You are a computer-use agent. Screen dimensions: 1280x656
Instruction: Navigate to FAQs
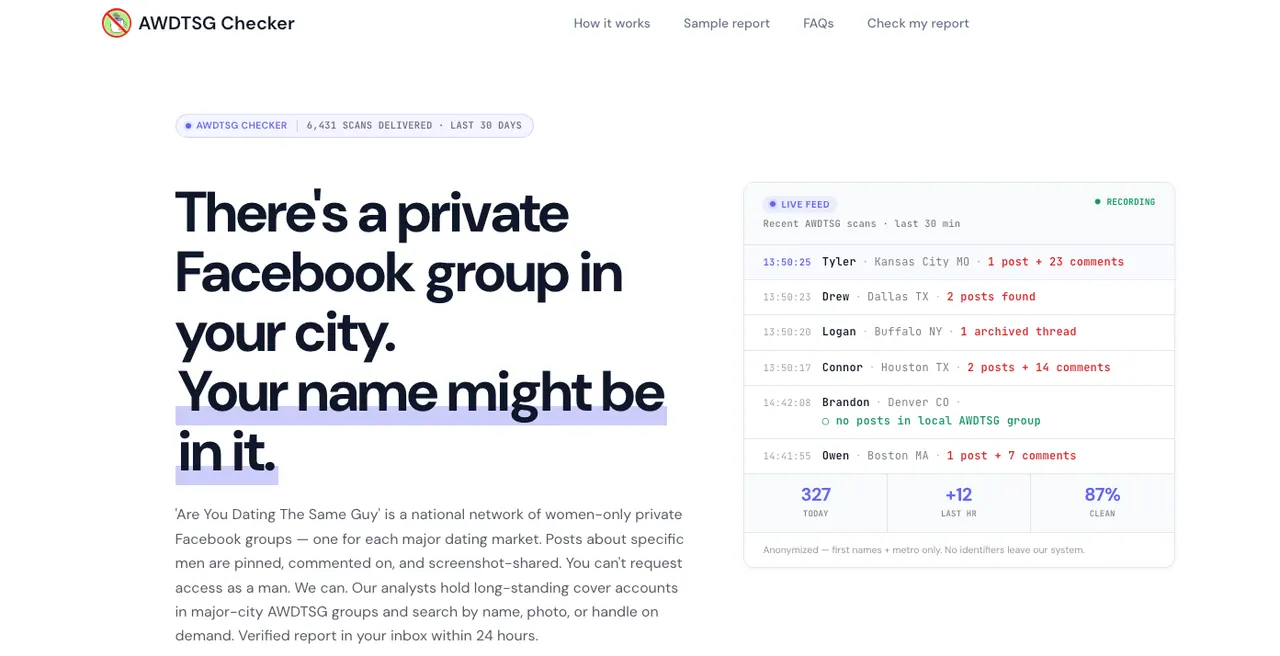click(818, 23)
